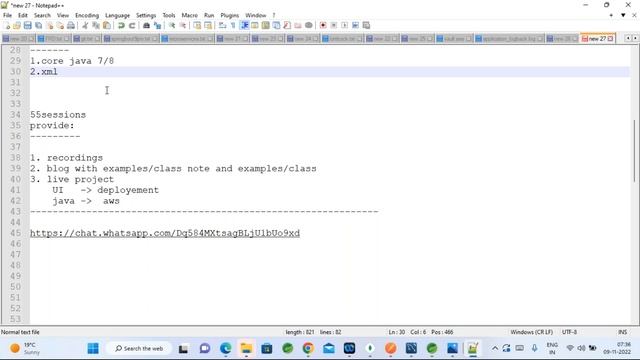Expand the system tray hidden icons chevron
The width and height of the screenshot is (640, 360).
pyautogui.click(x=495, y=348)
